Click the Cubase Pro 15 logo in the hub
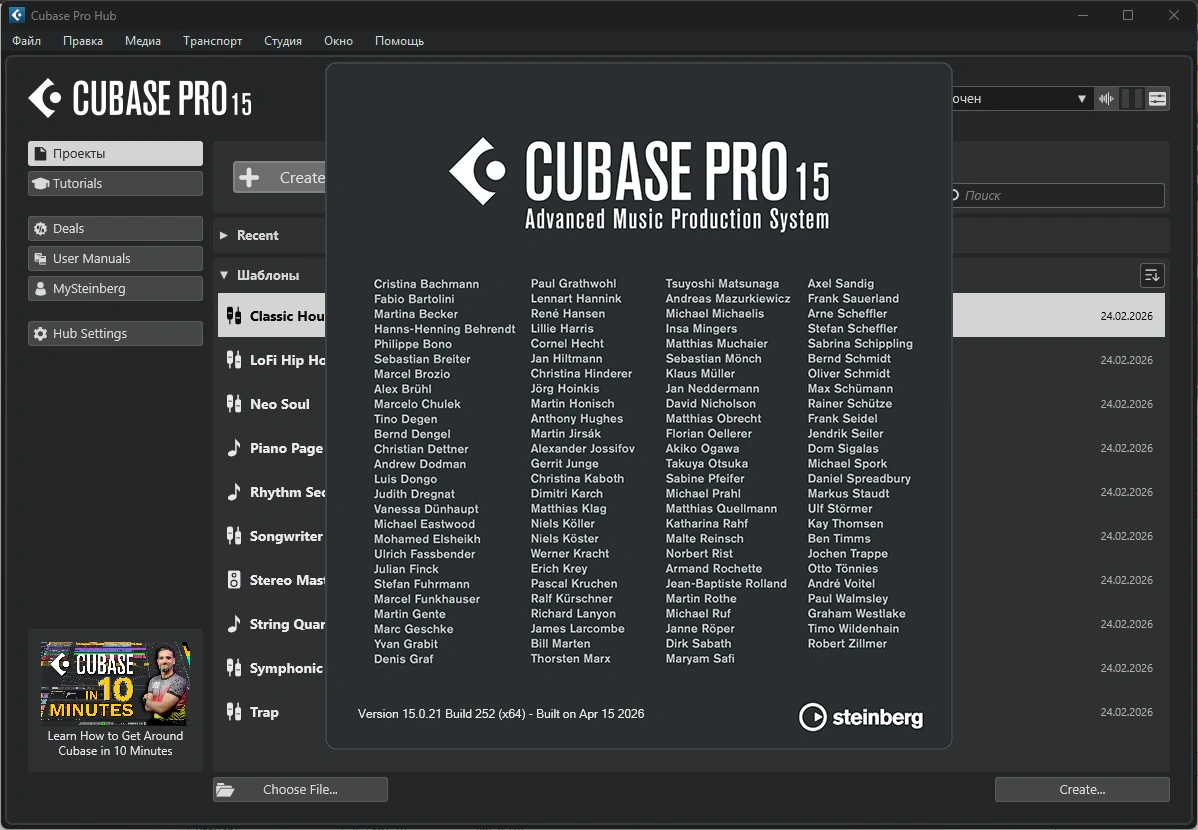The image size is (1198, 830). 140,99
